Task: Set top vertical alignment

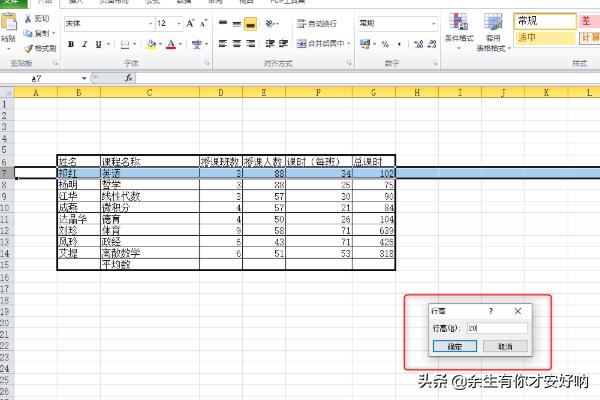Action: pos(223,24)
